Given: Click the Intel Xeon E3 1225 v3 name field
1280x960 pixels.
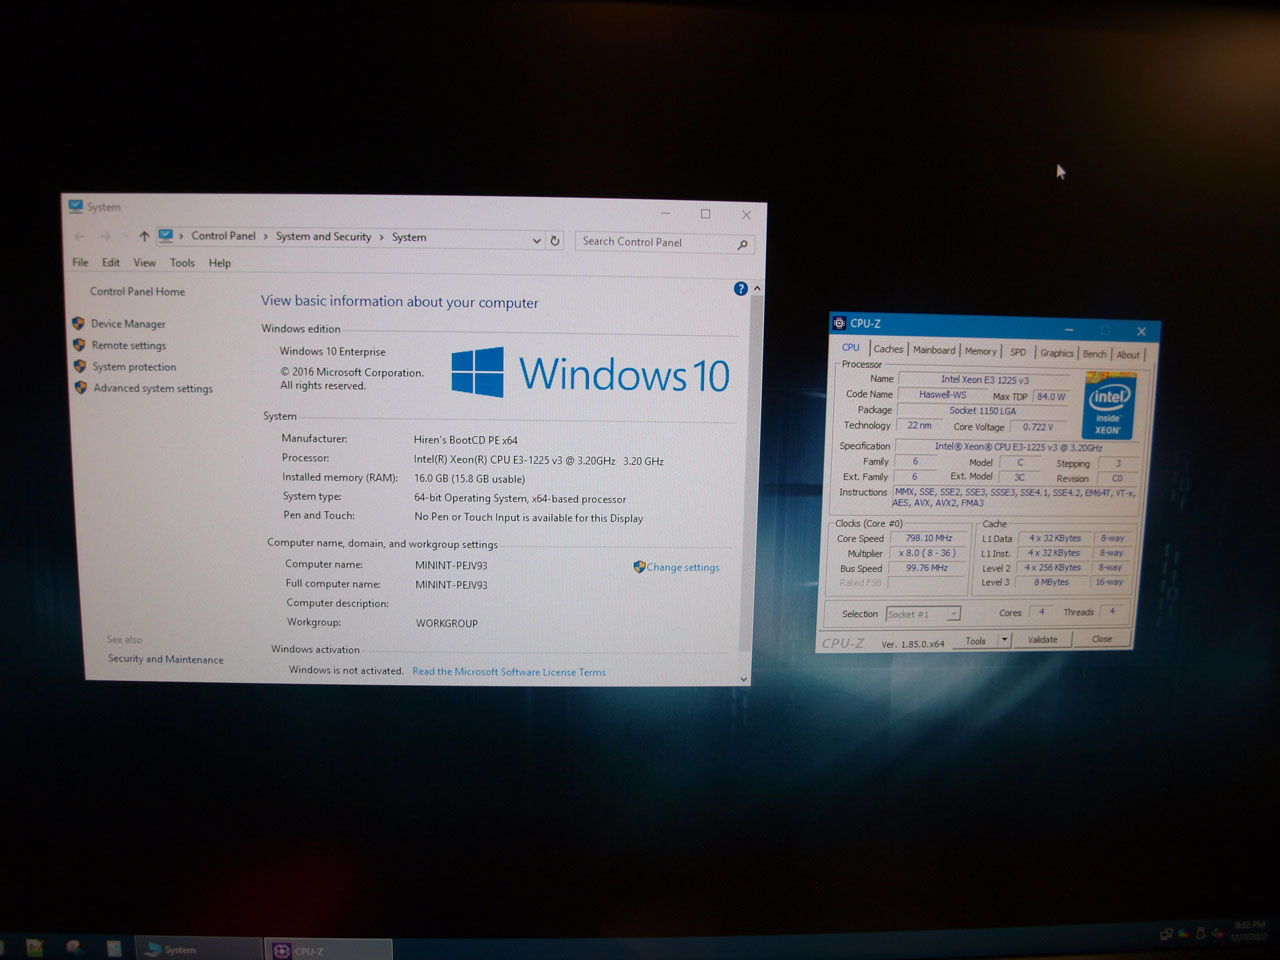Looking at the screenshot, I should tap(984, 379).
